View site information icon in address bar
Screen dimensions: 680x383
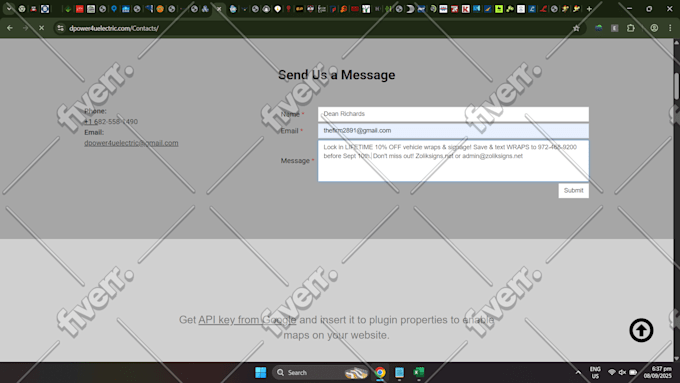coord(61,28)
